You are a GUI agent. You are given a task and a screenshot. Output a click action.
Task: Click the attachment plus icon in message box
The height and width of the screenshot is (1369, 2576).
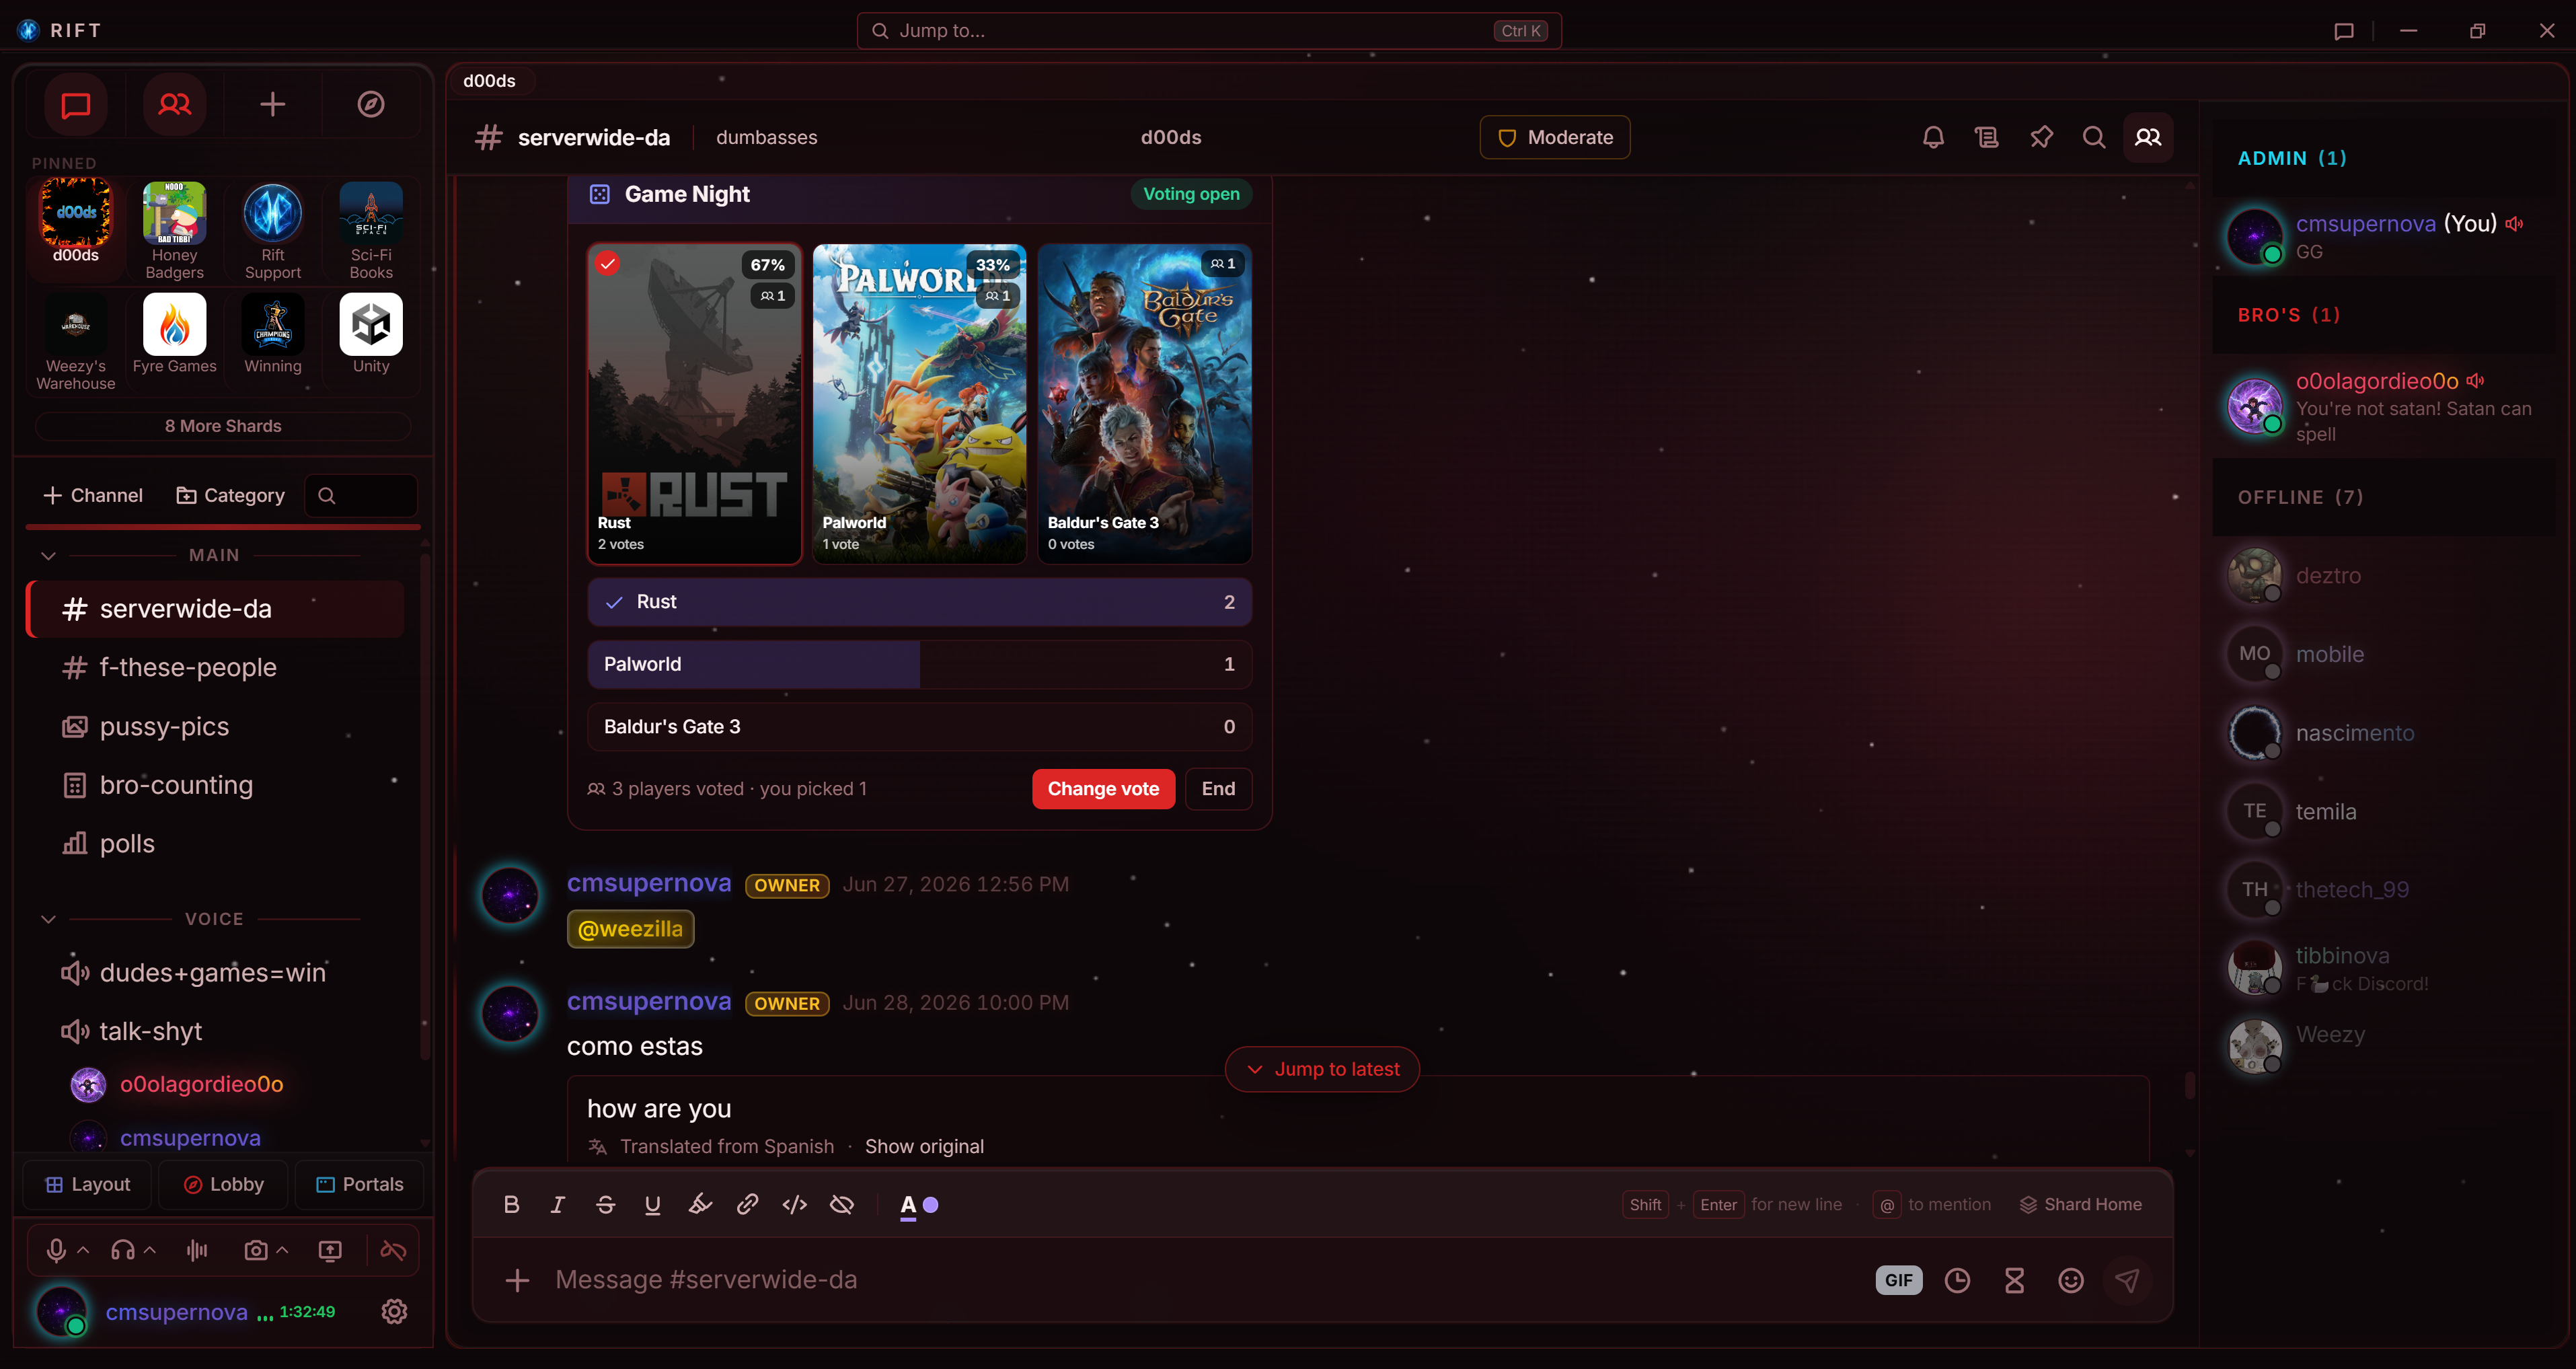[x=517, y=1280]
